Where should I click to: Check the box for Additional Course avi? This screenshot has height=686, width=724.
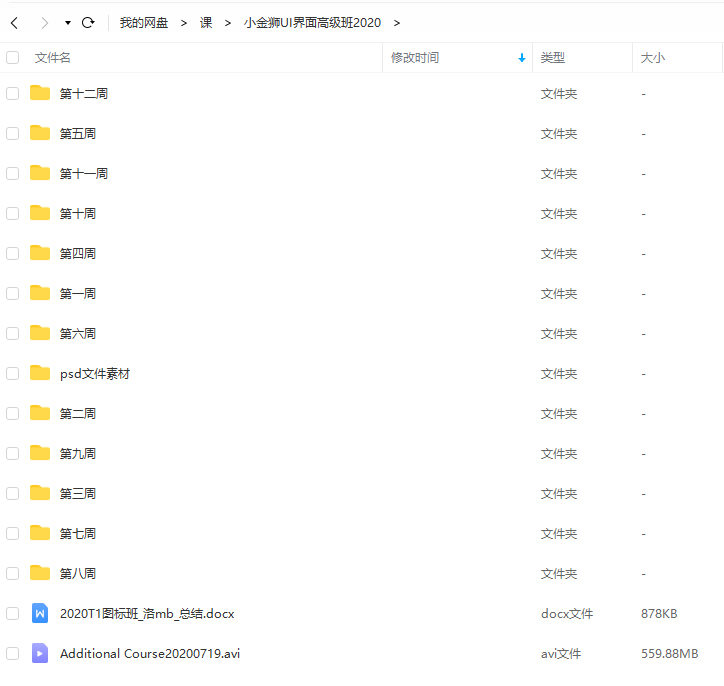[12, 653]
